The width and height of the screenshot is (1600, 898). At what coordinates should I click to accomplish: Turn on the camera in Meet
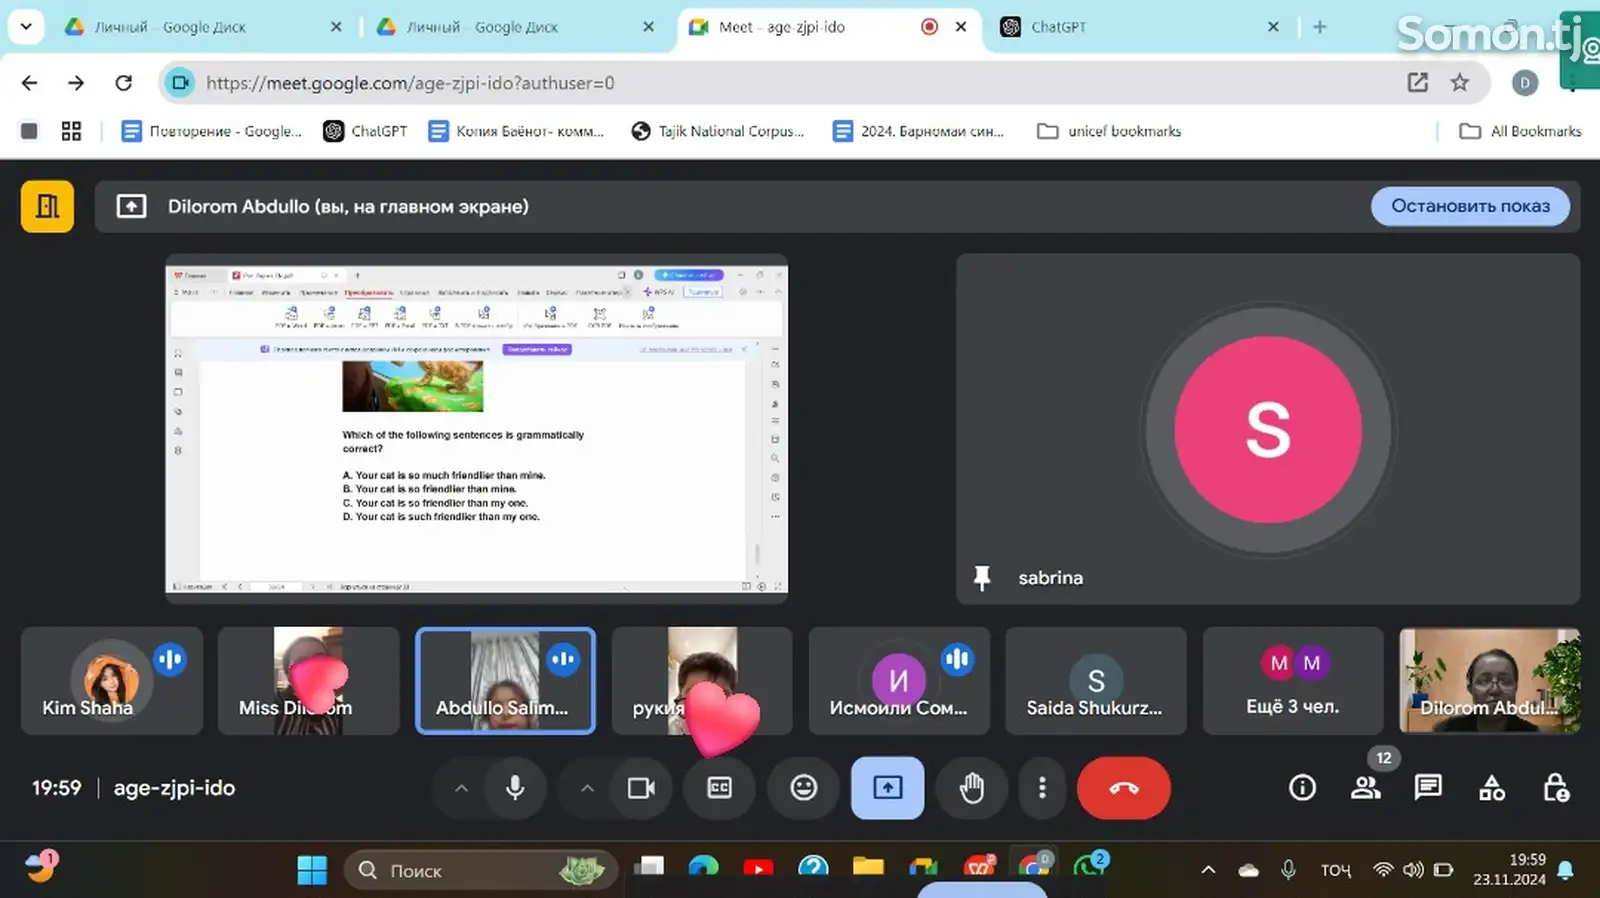[x=641, y=788]
